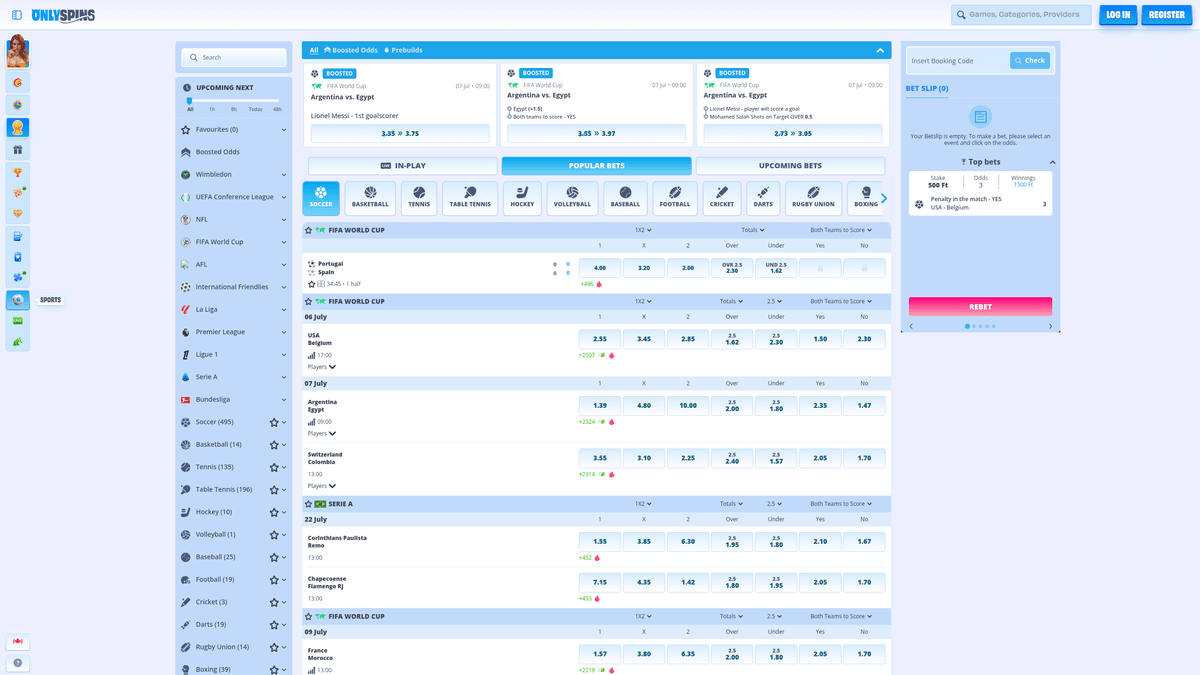Select the Basketball sport icon tile

[x=370, y=198]
